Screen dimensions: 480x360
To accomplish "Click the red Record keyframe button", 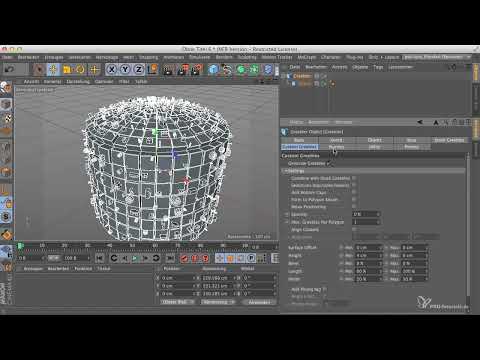I will [x=184, y=258].
